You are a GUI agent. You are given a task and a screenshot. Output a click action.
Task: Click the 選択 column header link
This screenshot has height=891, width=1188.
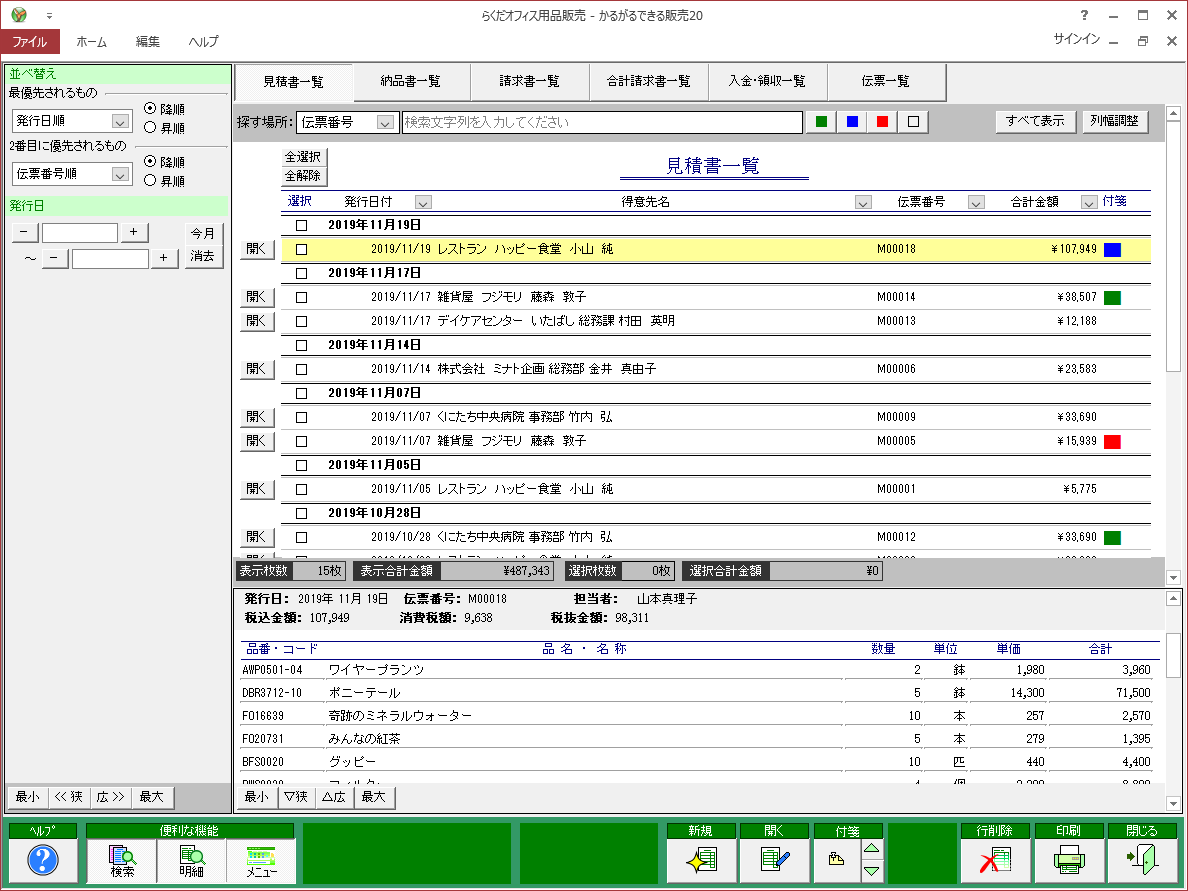pyautogui.click(x=299, y=201)
